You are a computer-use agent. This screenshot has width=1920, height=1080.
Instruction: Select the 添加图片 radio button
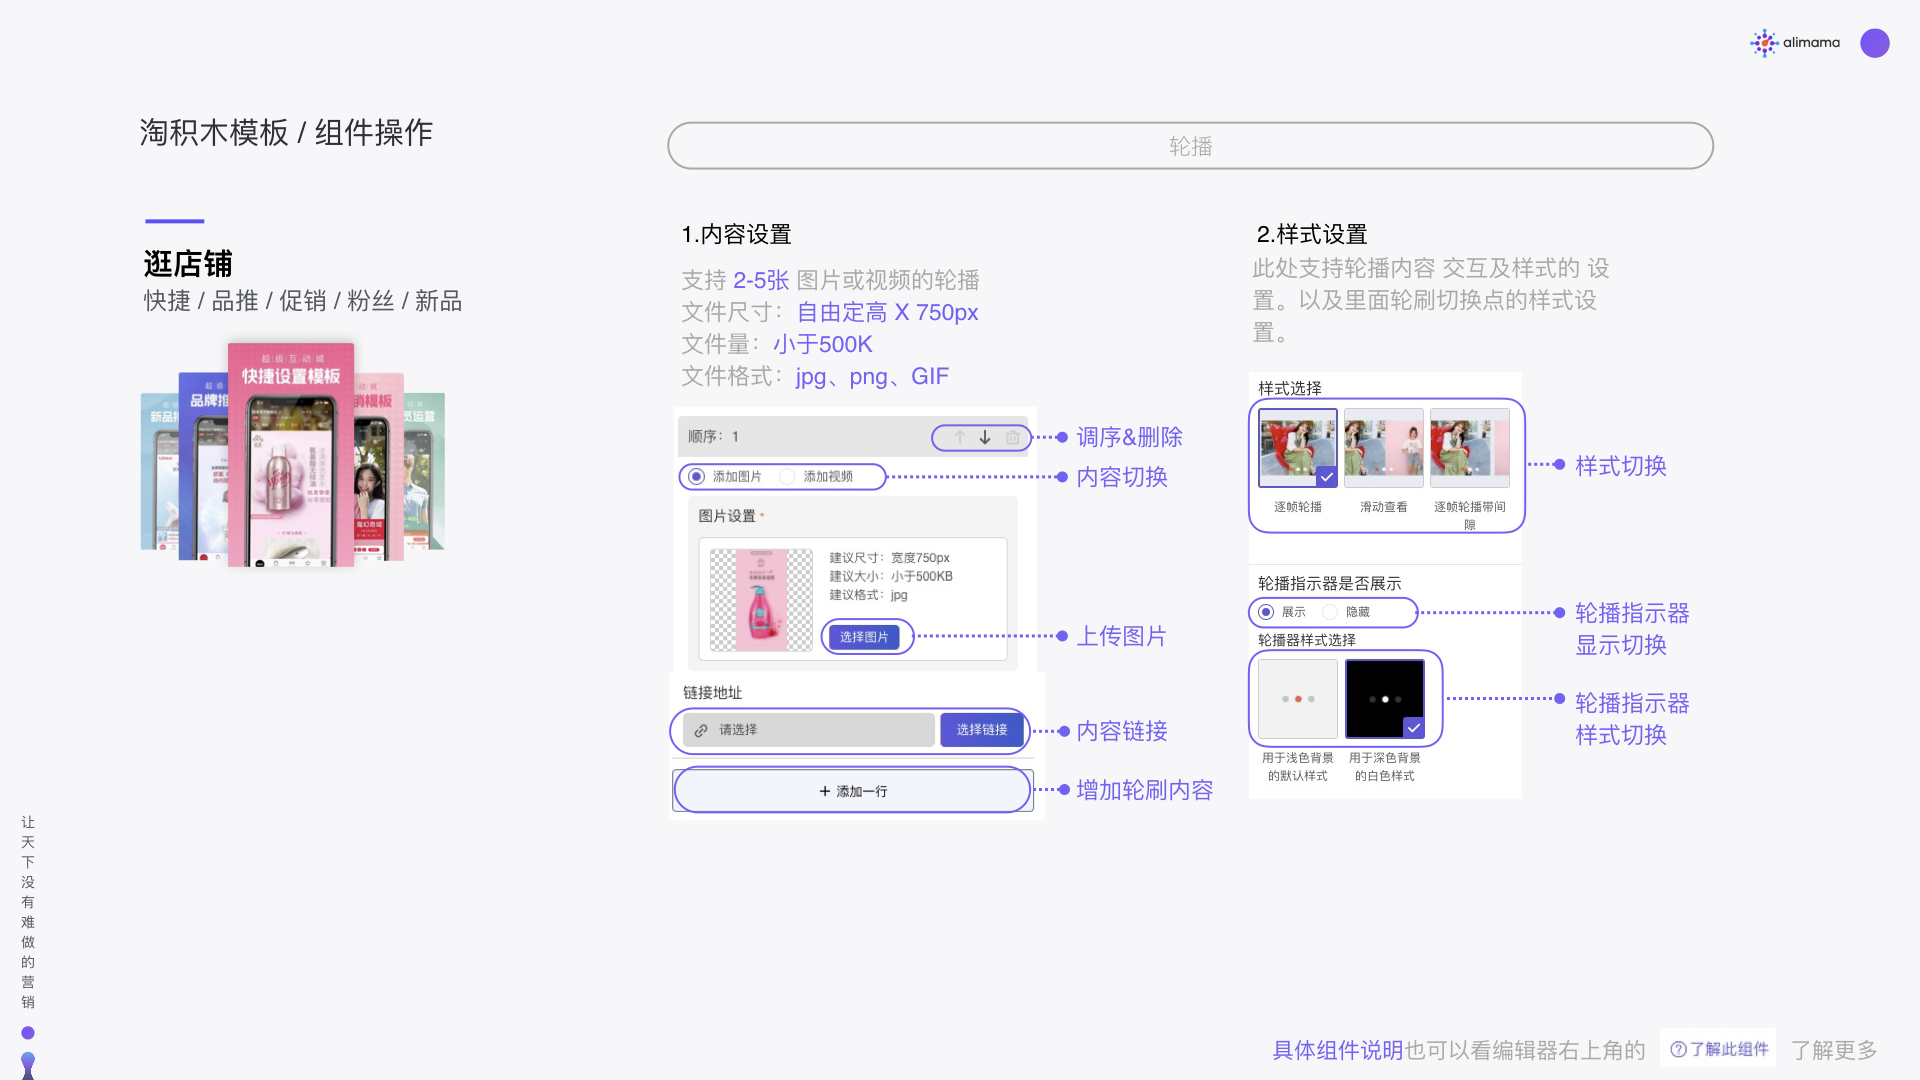[x=696, y=477]
